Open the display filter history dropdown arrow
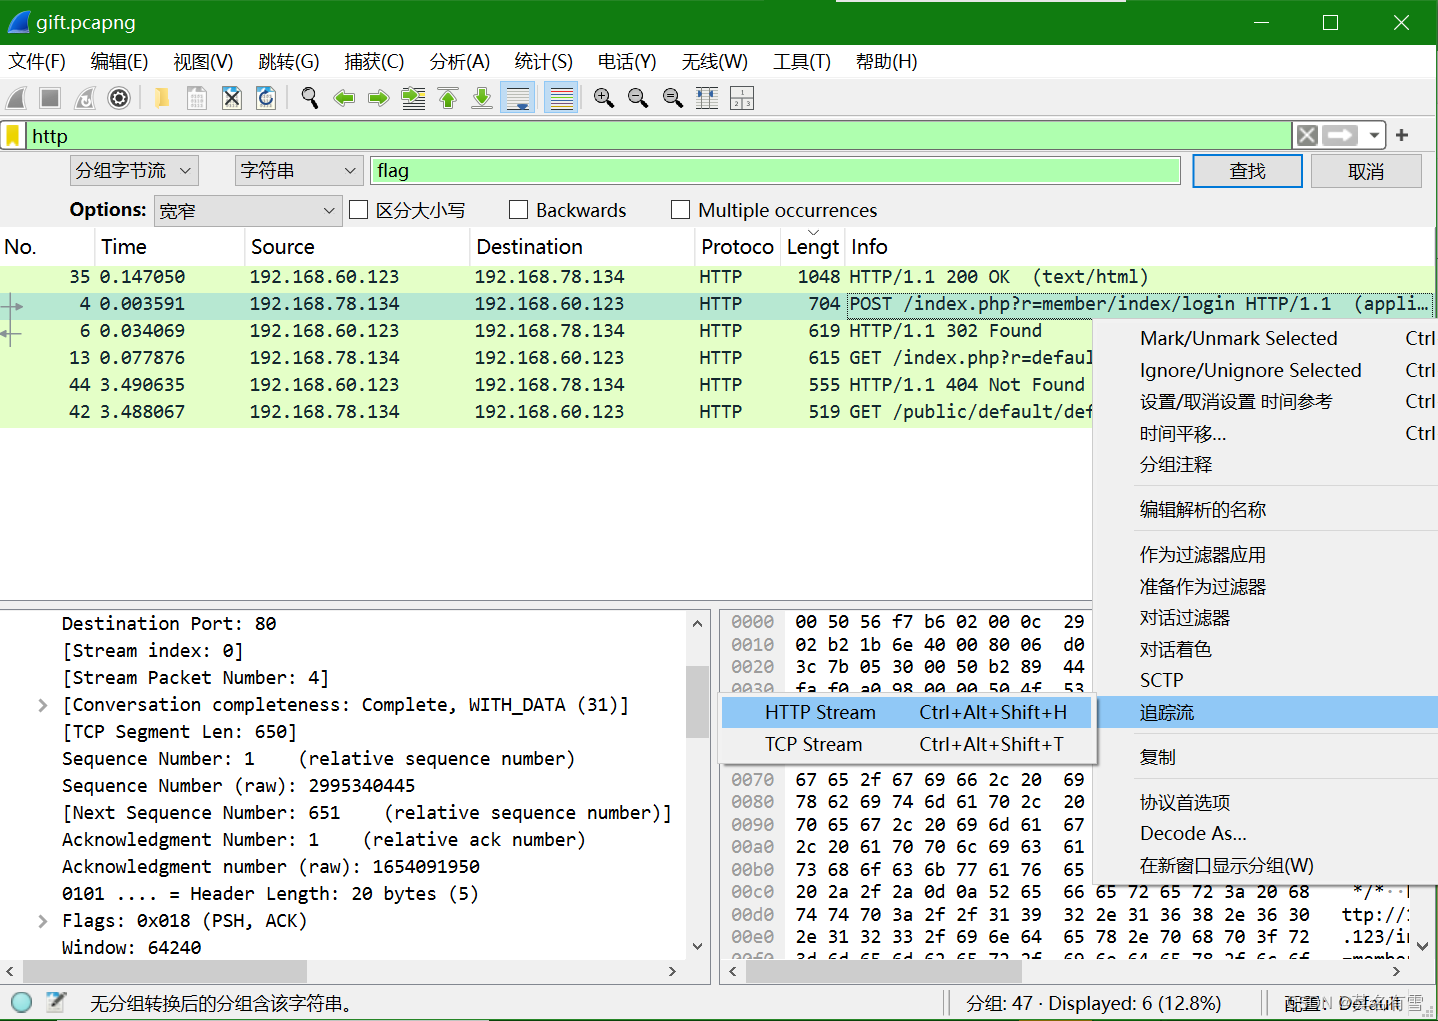Viewport: 1438px width, 1021px height. (1375, 135)
